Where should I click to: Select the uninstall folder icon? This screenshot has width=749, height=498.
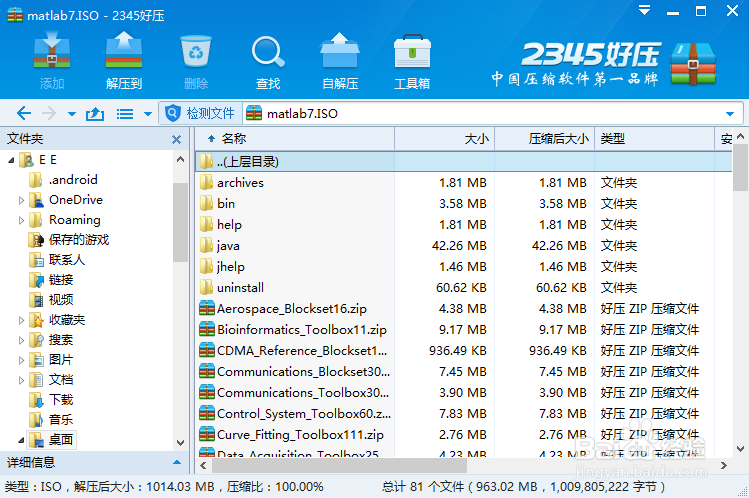[206, 287]
